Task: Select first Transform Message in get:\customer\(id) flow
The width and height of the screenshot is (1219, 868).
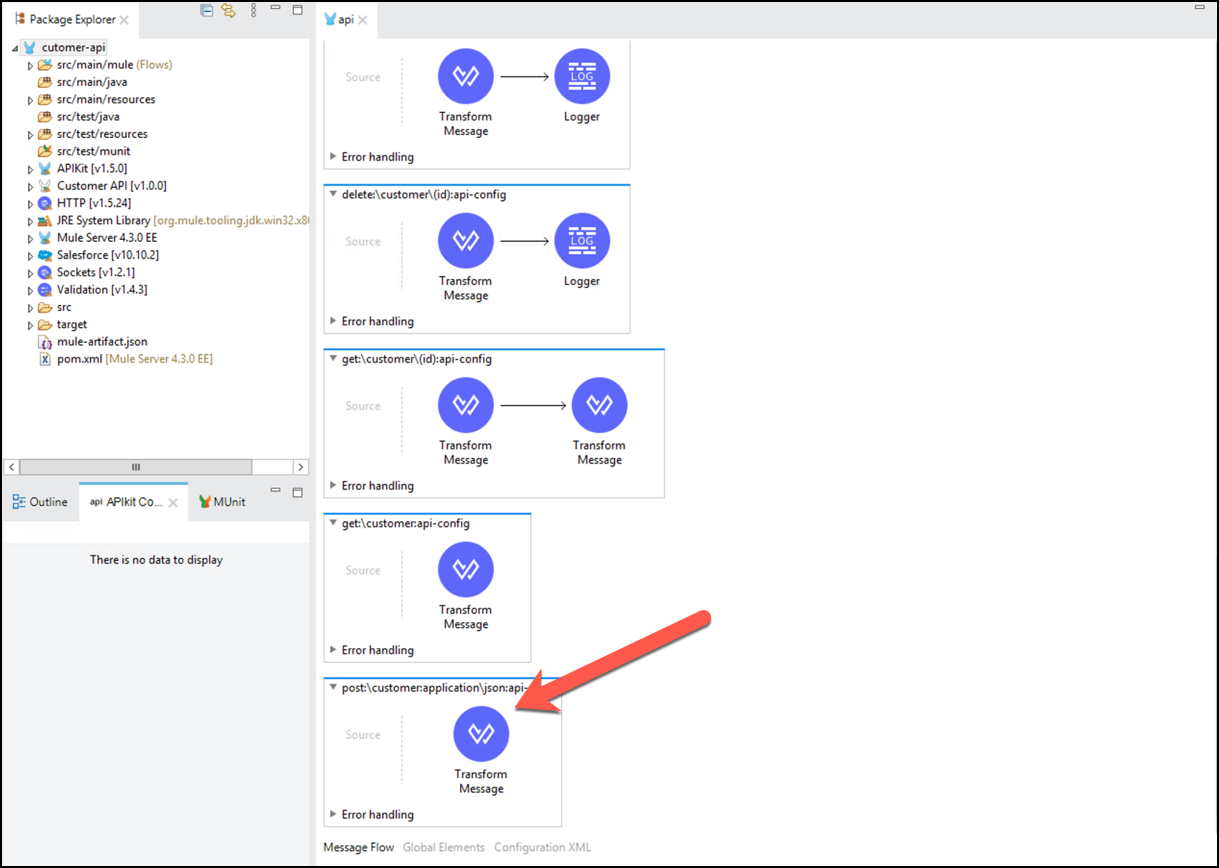Action: tap(466, 405)
